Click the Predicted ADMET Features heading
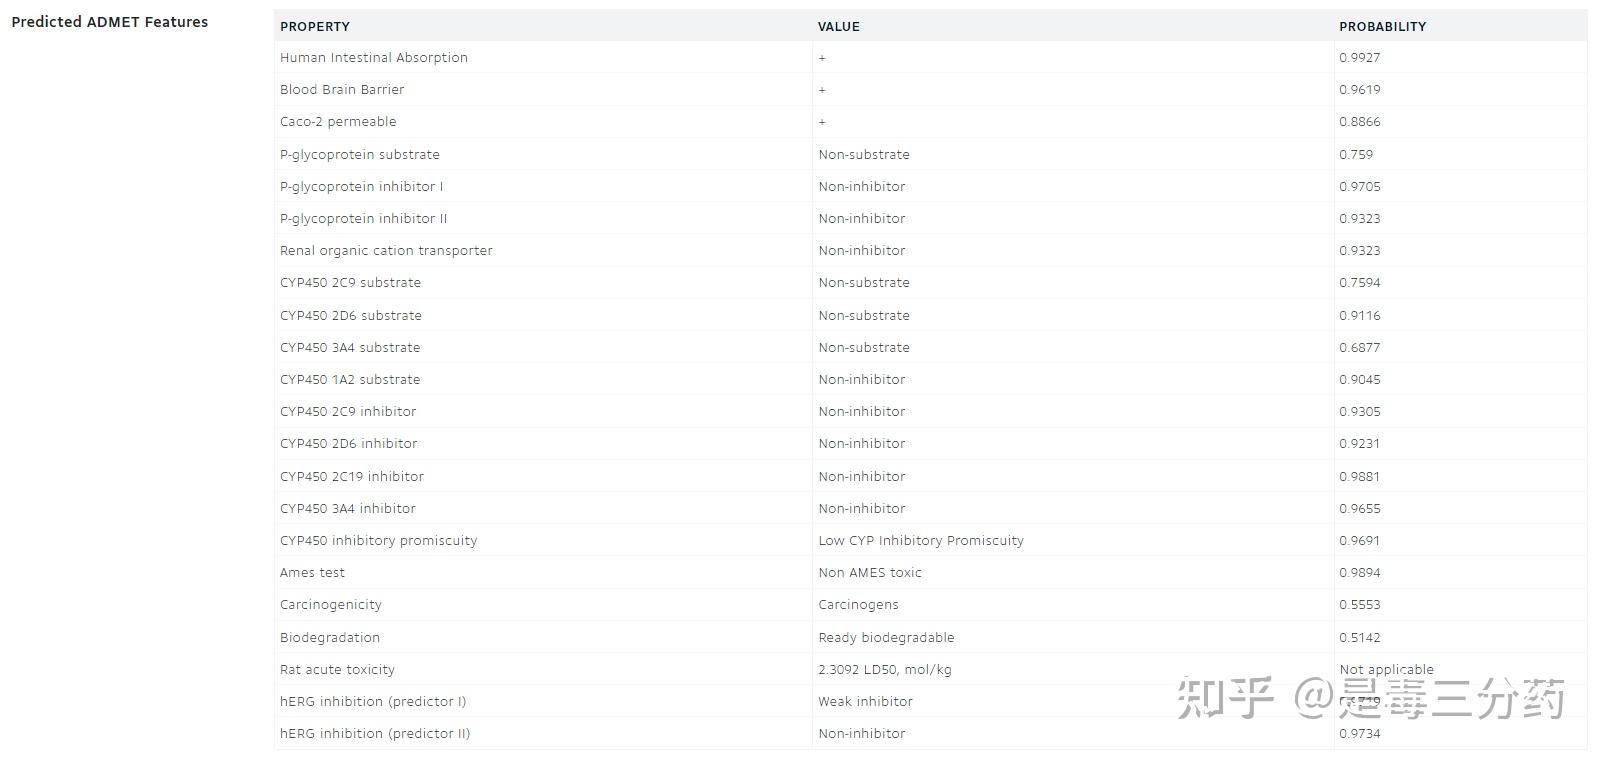The height and width of the screenshot is (763, 1606). (x=110, y=22)
